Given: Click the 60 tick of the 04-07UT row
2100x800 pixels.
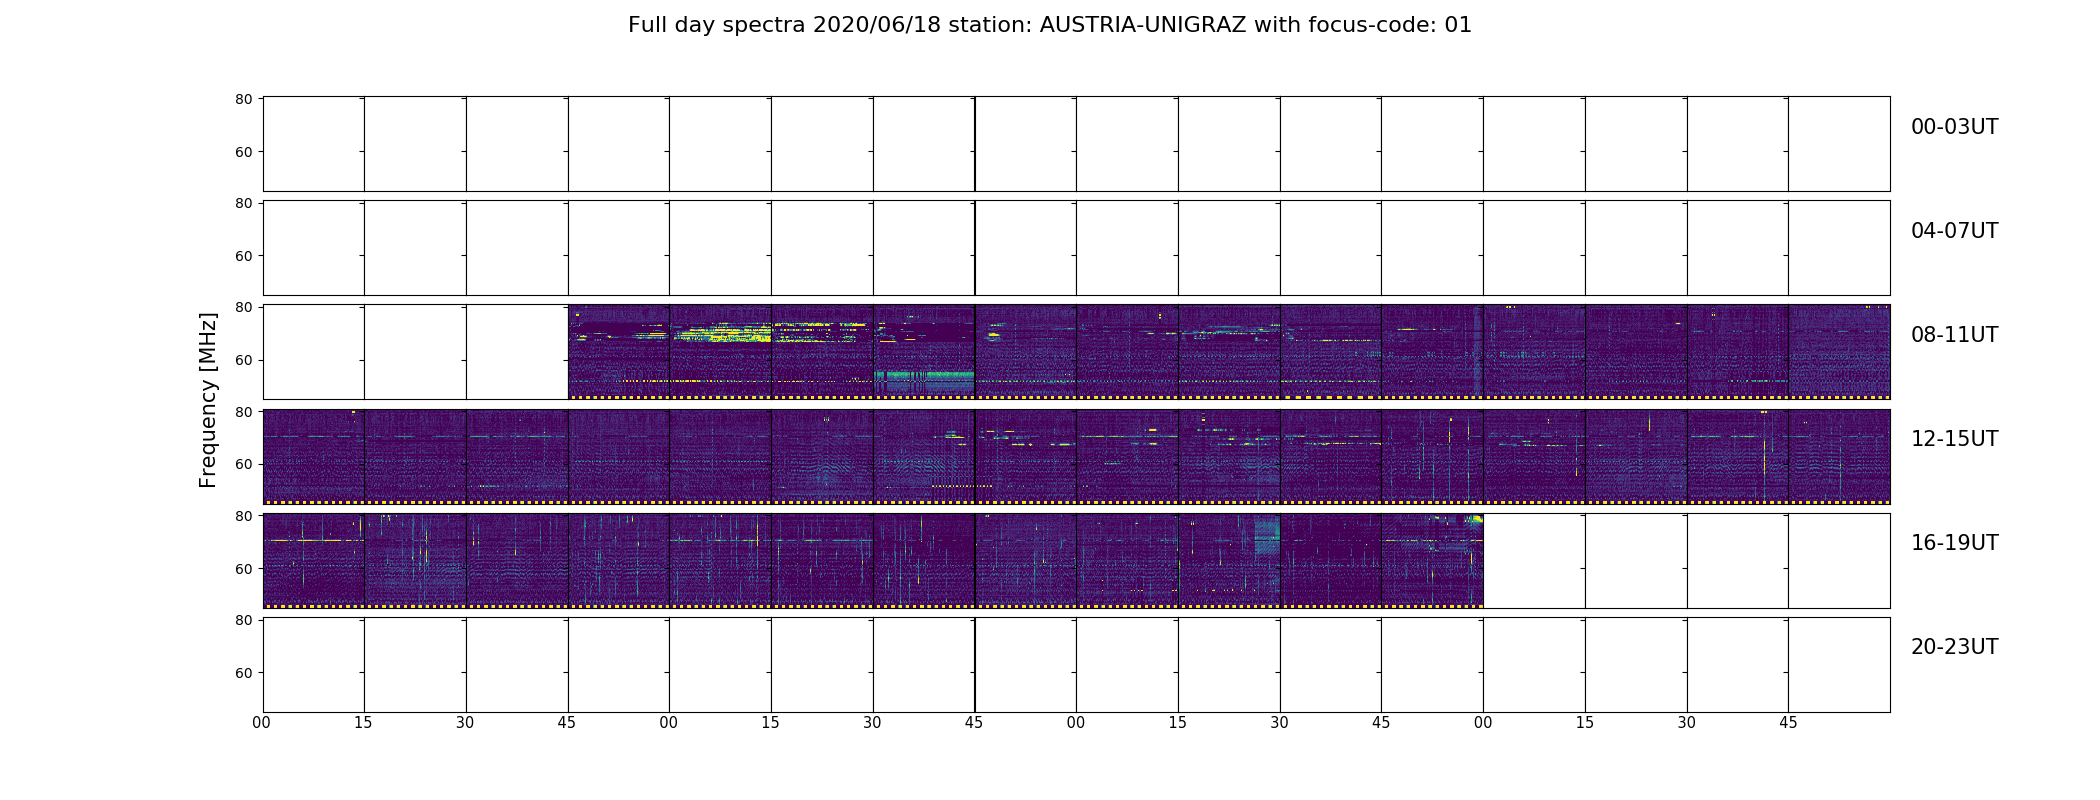Looking at the screenshot, I should point(243,256).
